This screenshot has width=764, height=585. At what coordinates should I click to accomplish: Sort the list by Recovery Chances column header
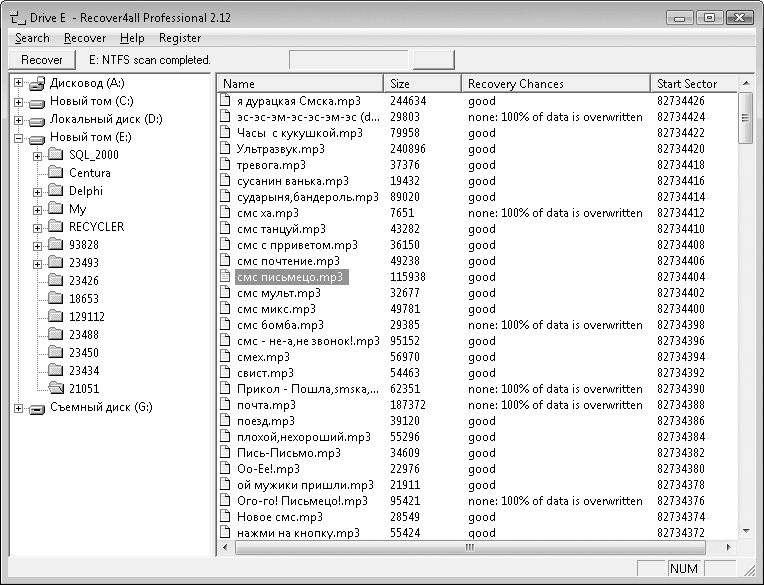(x=555, y=84)
